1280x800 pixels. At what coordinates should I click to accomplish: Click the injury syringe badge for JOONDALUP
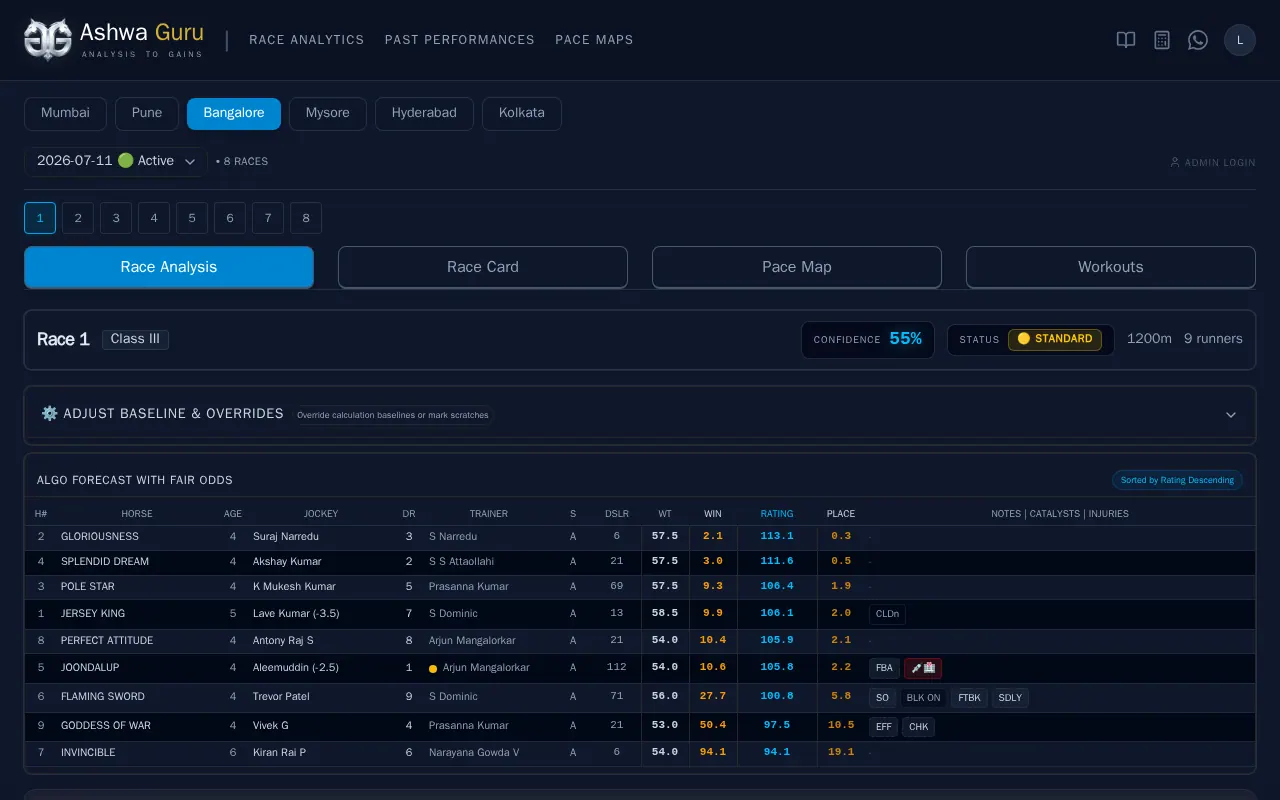(x=923, y=668)
